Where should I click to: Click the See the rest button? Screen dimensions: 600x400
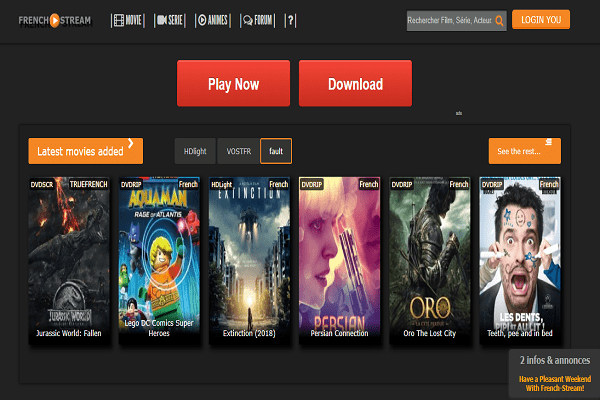(525, 151)
